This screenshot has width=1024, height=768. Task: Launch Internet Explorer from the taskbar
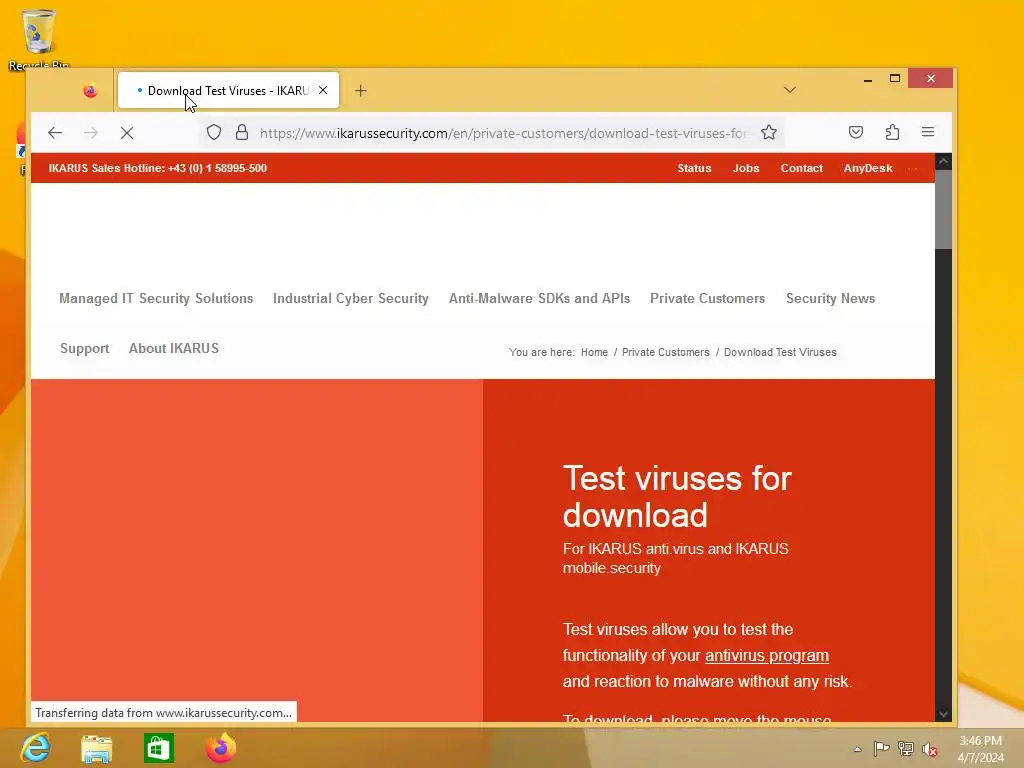point(35,748)
